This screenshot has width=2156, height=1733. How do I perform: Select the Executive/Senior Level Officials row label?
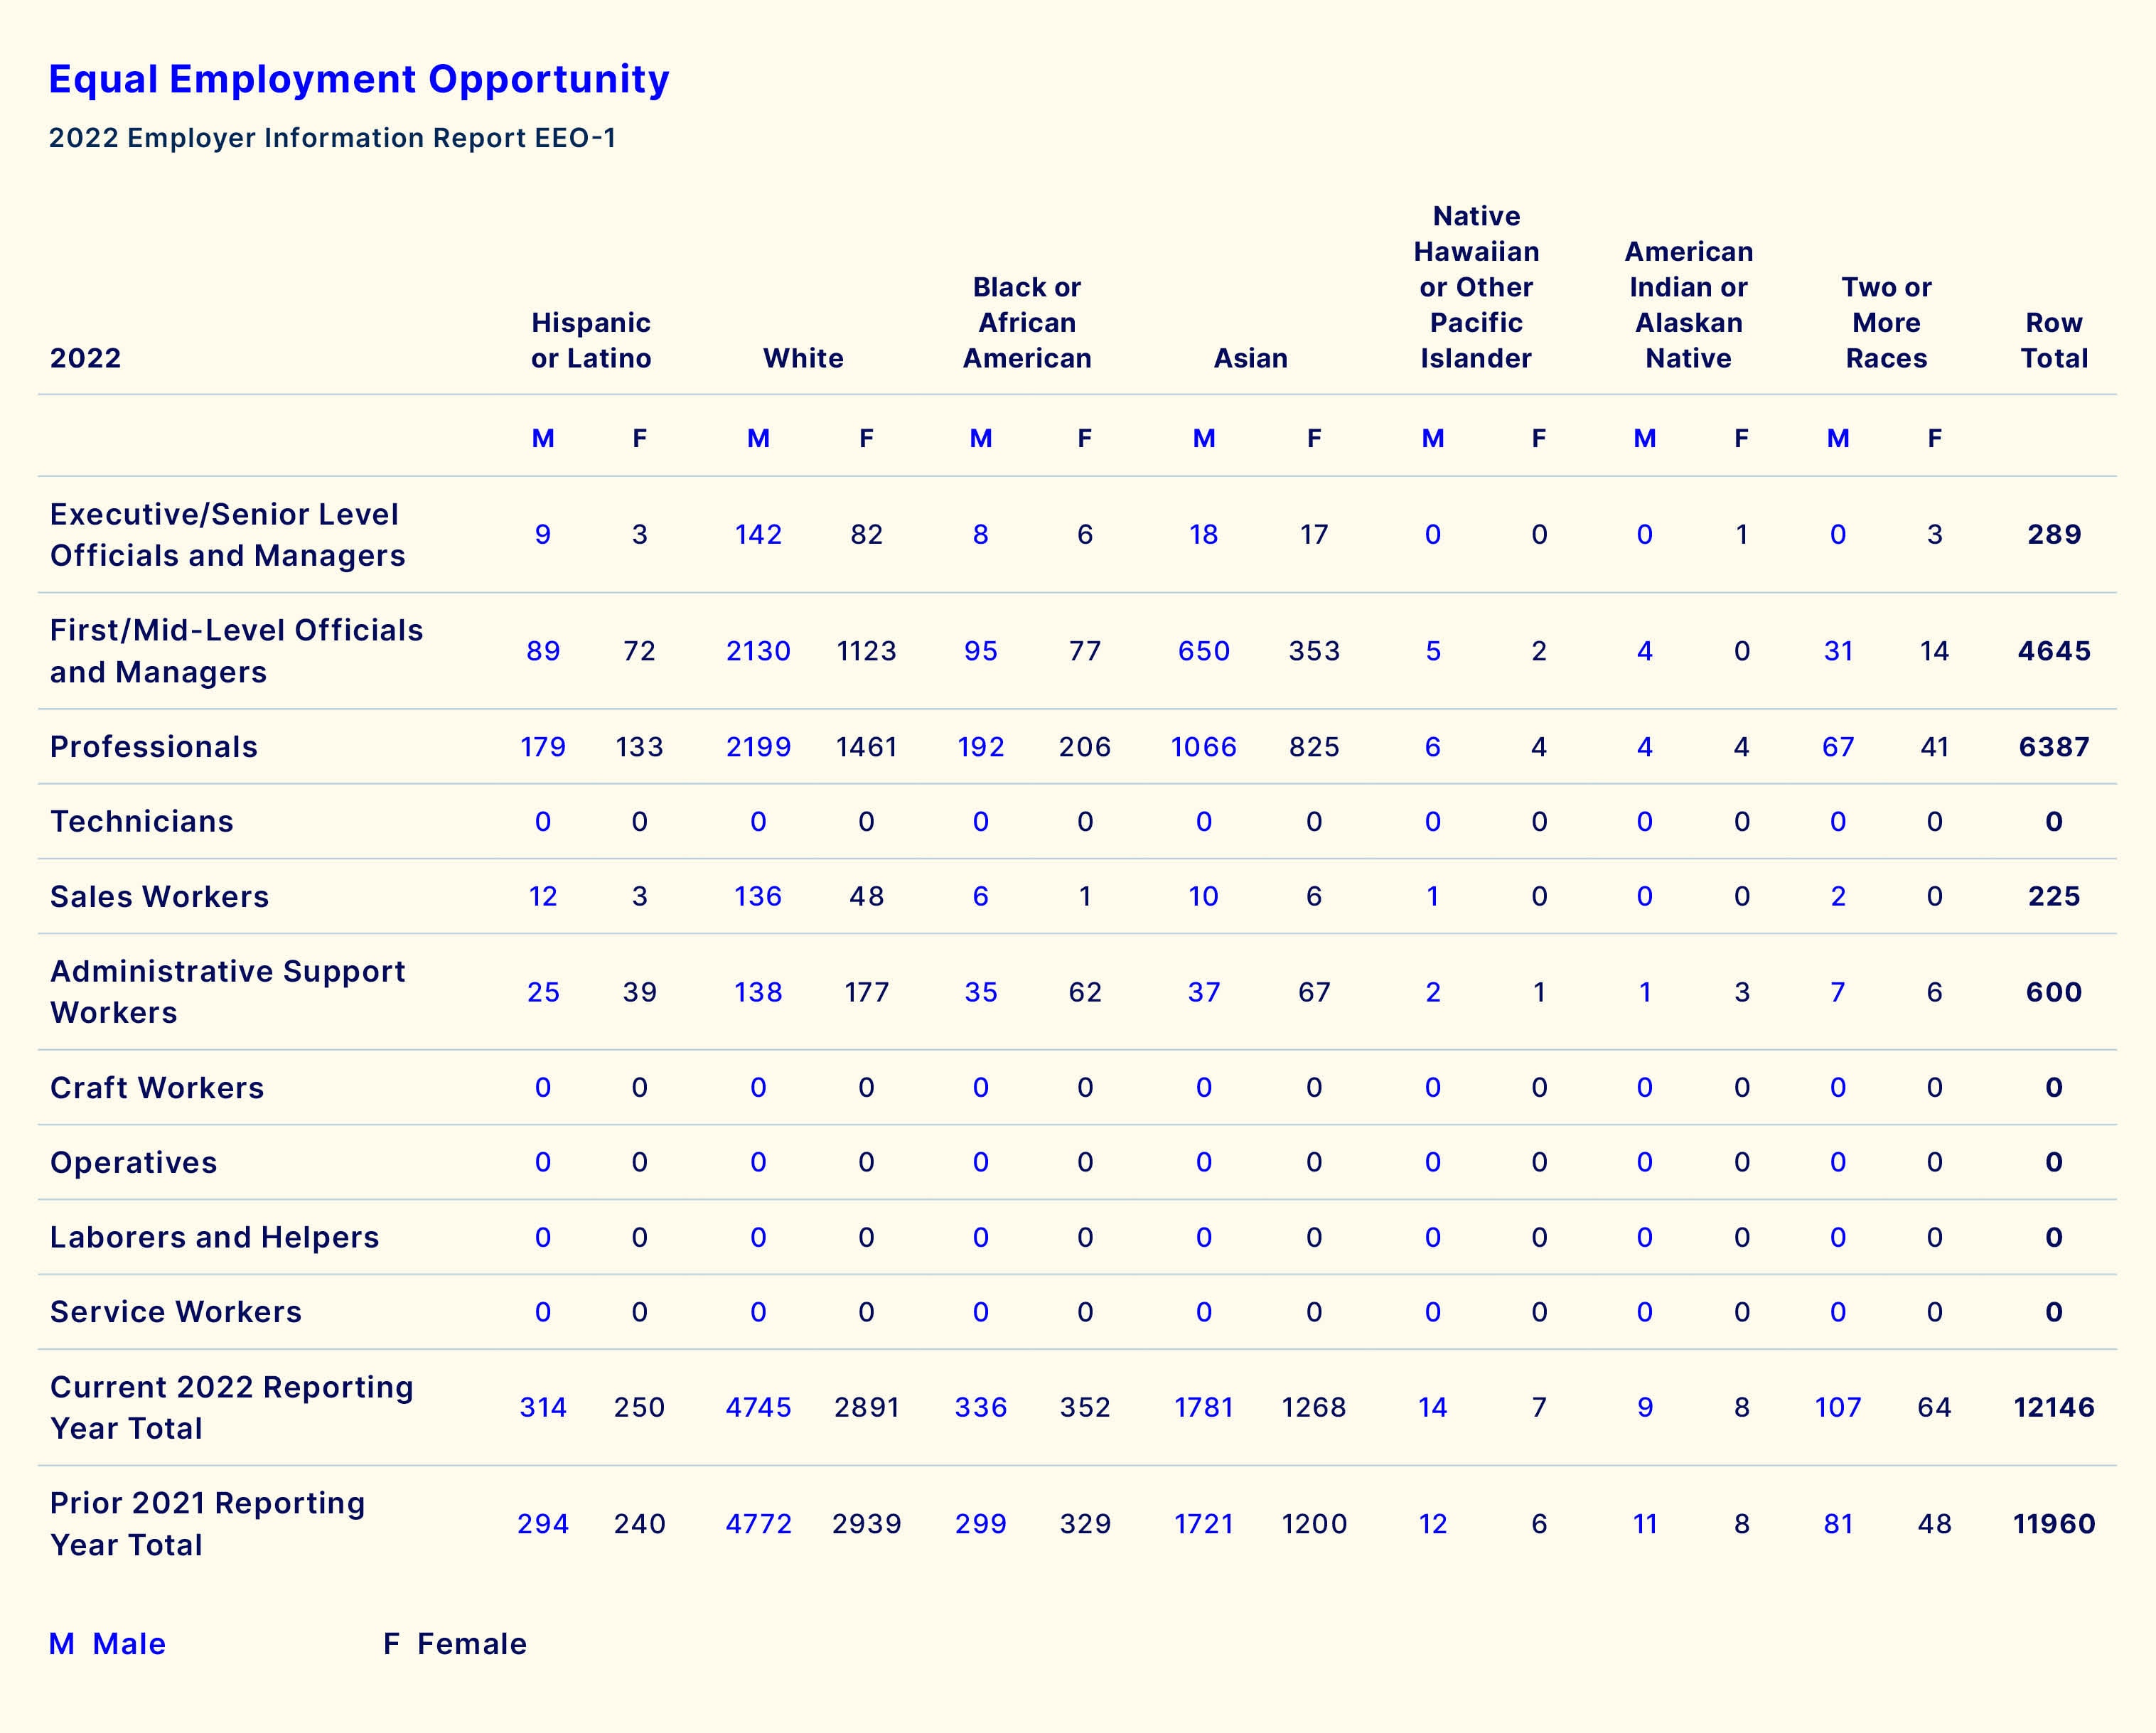tap(227, 535)
